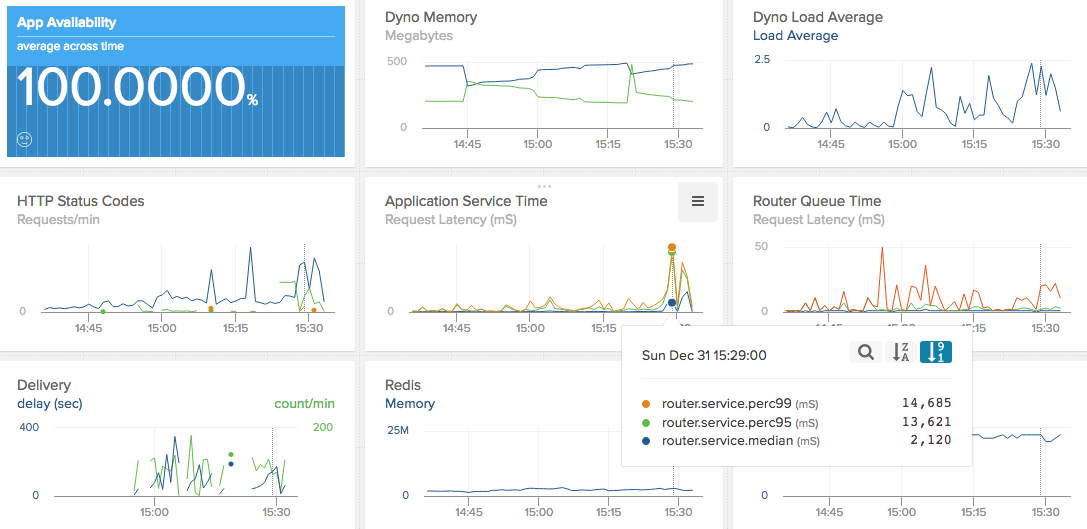Click the 2.5 axis value in Dyno Load Average
The height and width of the screenshot is (529, 1087).
coord(760,60)
